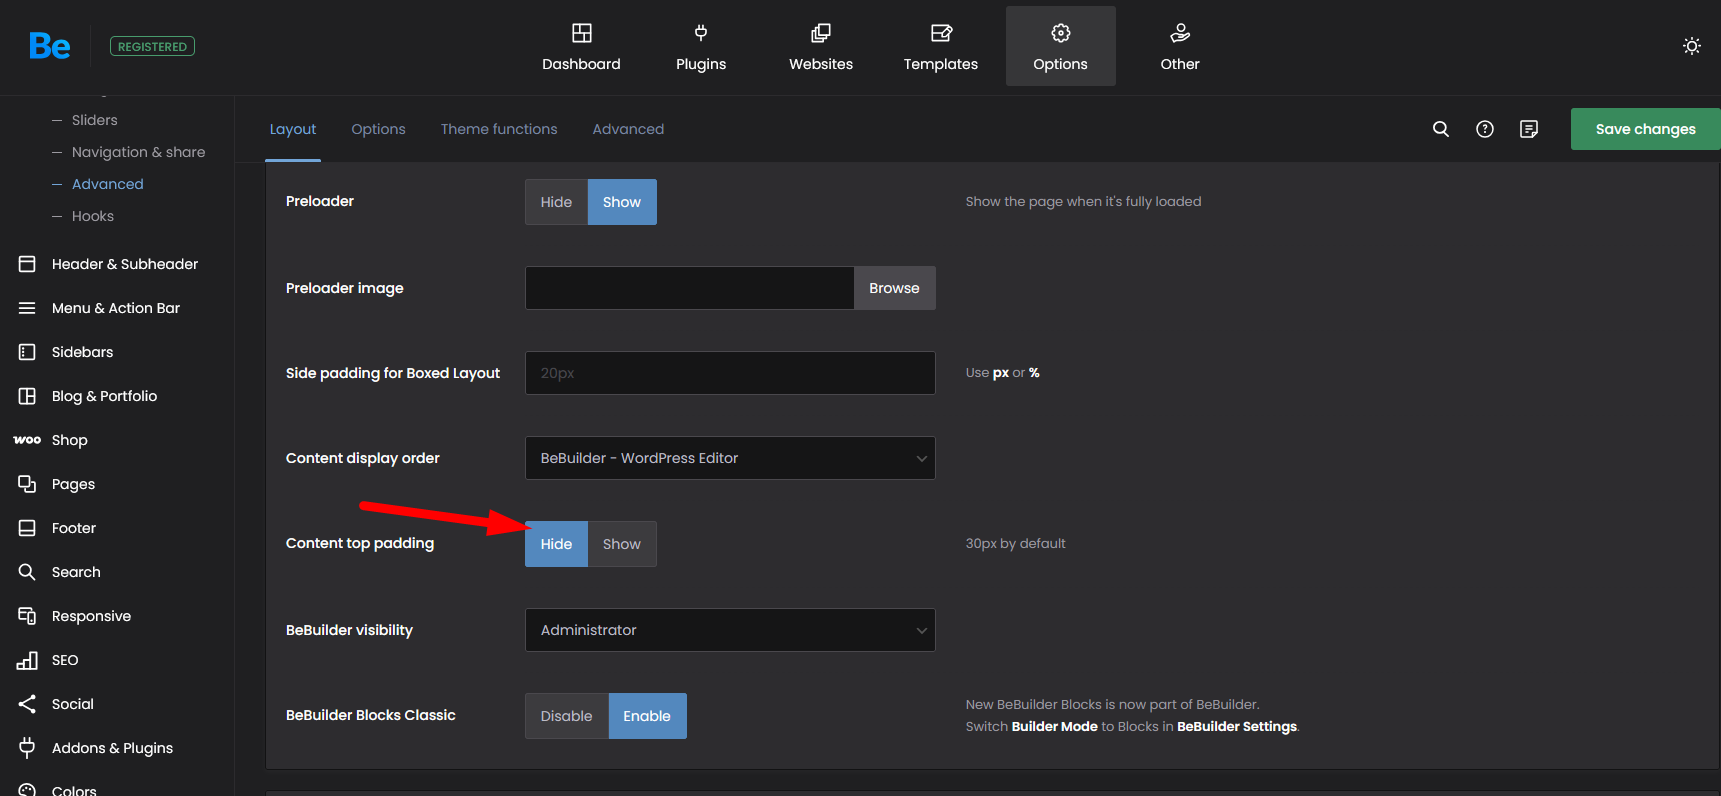Viewport: 1721px width, 796px height.
Task: Click Browse for Preloader image
Action: coord(894,288)
